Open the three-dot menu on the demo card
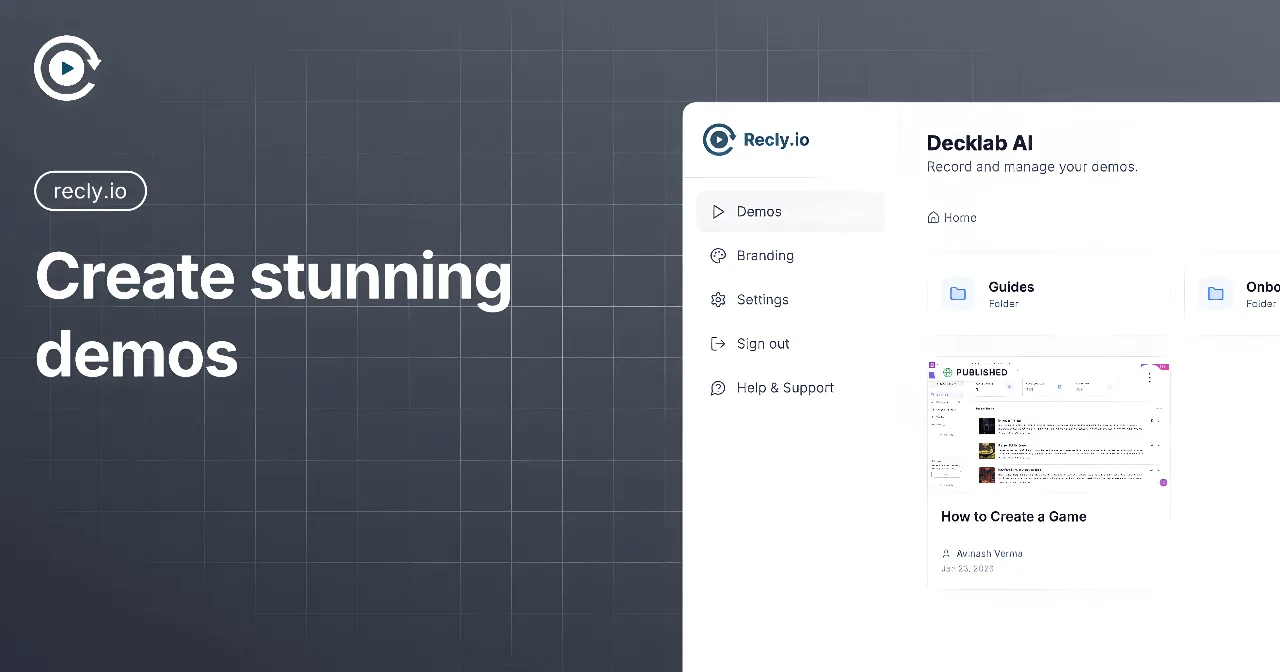1280x672 pixels. coord(1150,377)
